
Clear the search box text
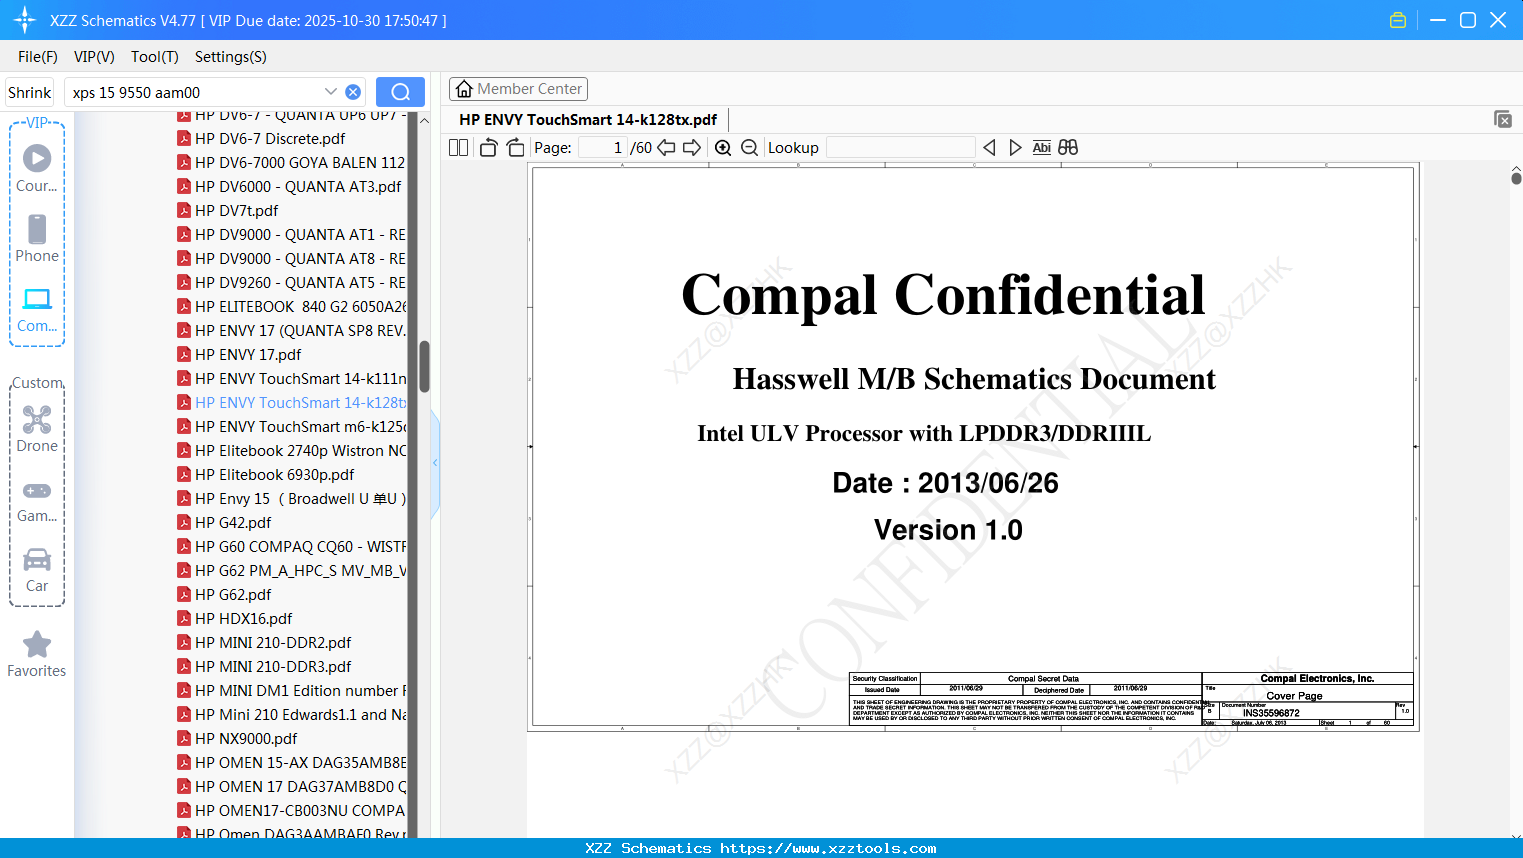point(353,92)
